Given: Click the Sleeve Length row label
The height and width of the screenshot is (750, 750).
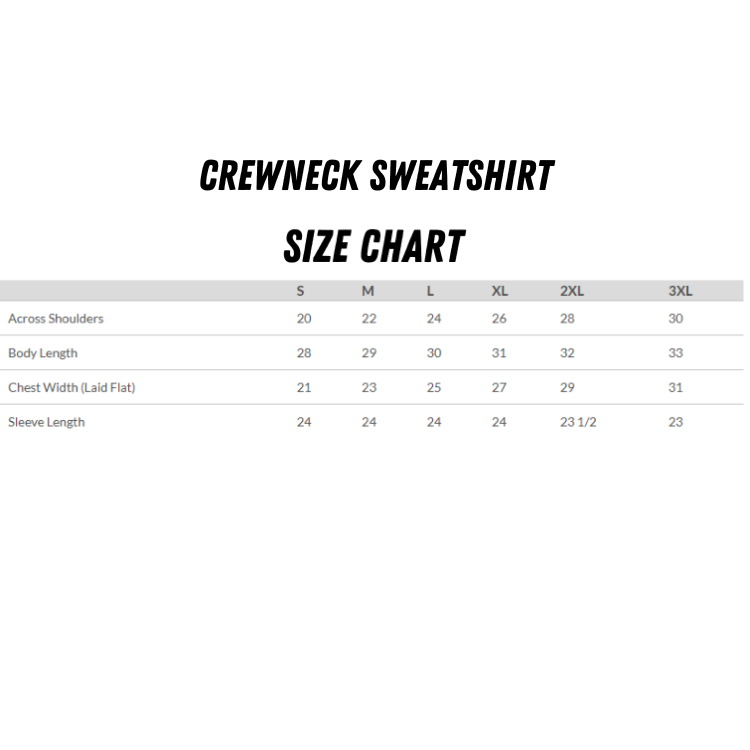Looking at the screenshot, I should (47, 422).
